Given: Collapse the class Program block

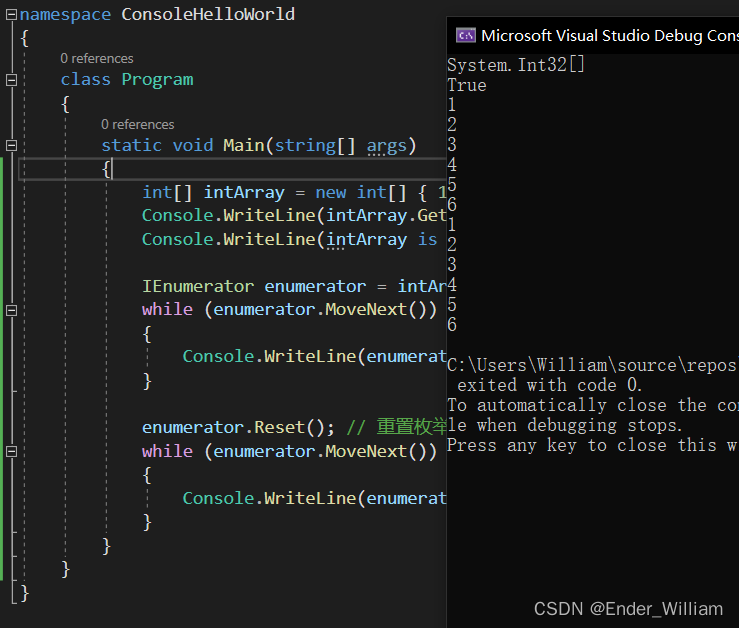Looking at the screenshot, I should tap(11, 80).
